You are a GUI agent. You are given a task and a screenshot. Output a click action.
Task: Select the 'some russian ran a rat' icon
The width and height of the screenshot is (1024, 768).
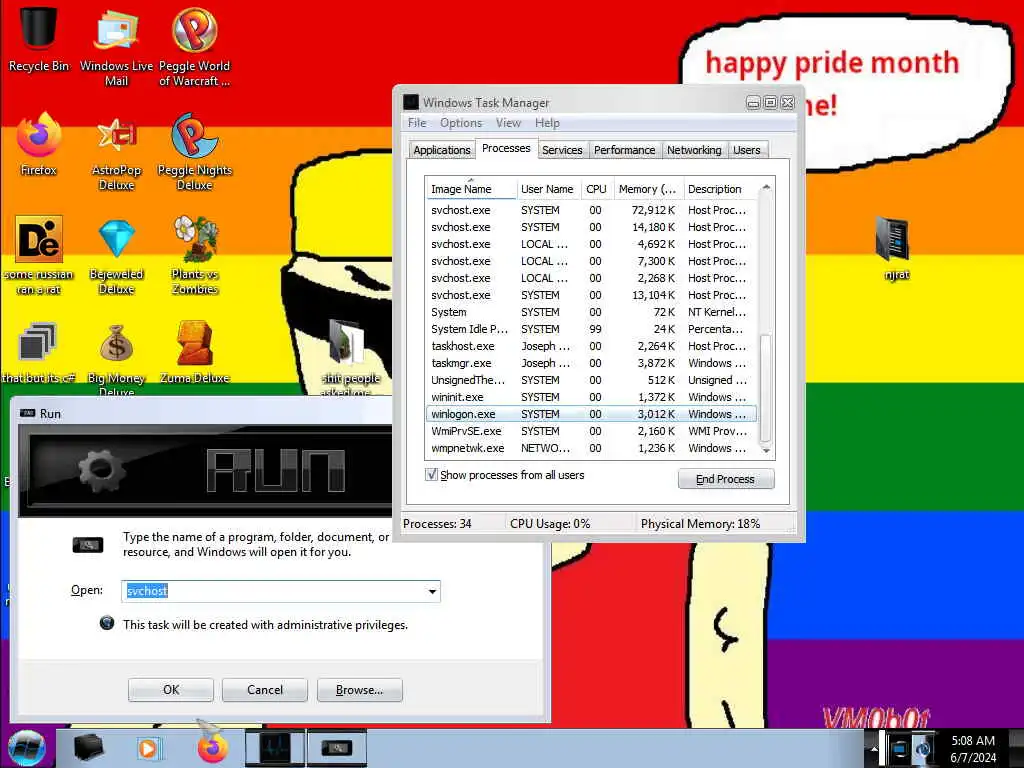coord(39,255)
